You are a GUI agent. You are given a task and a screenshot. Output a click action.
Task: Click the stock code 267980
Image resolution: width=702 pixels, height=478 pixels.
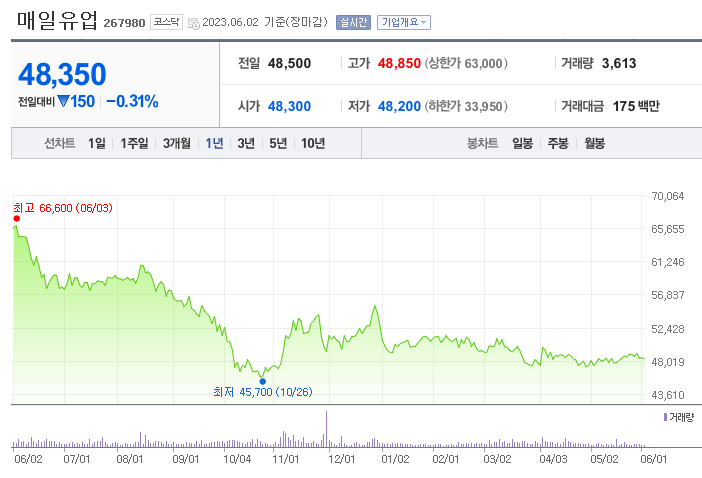(x=124, y=23)
